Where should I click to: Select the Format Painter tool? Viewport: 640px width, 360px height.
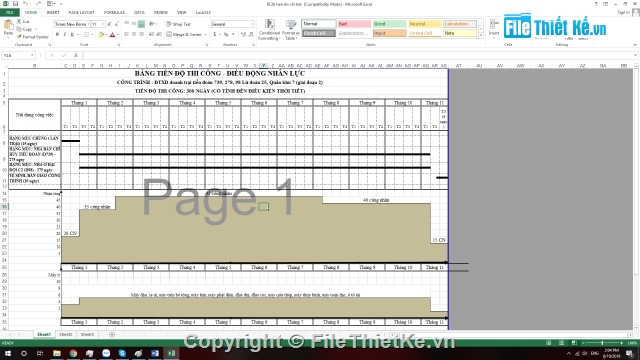point(33,37)
